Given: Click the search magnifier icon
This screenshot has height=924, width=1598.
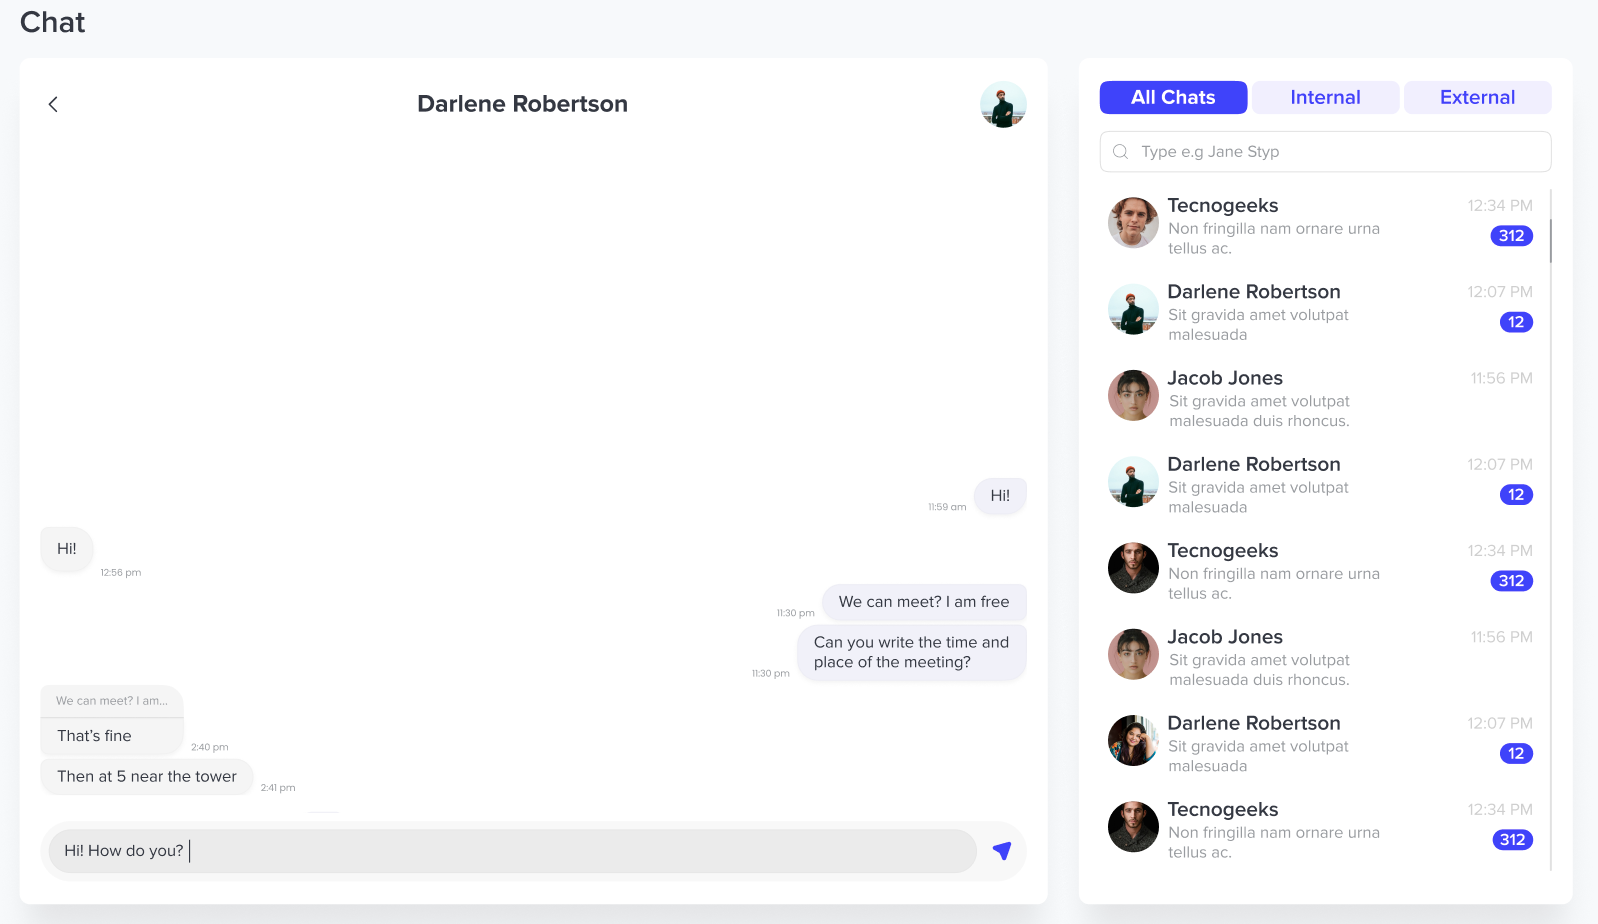Looking at the screenshot, I should (x=1121, y=152).
